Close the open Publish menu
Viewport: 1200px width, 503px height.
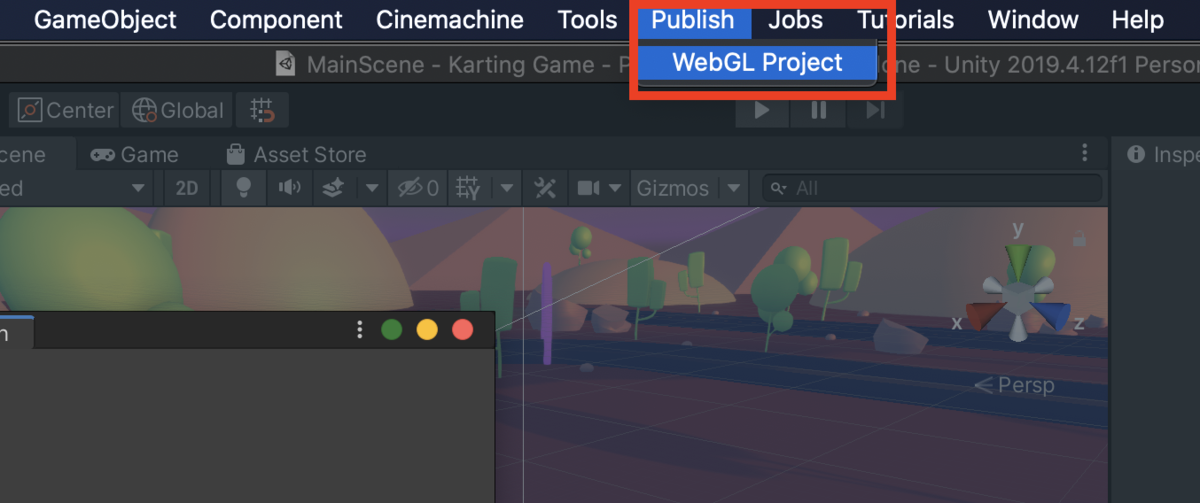point(692,20)
